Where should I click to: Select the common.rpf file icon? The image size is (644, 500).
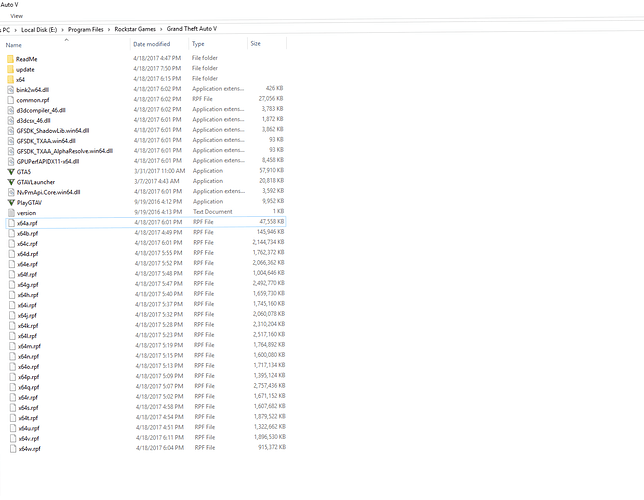(11, 100)
